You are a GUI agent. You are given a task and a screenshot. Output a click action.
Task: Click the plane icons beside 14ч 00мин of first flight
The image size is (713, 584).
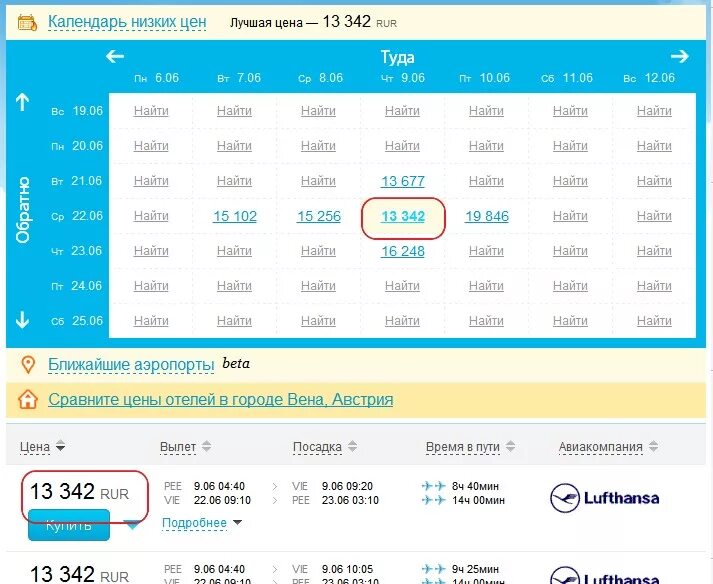(433, 500)
